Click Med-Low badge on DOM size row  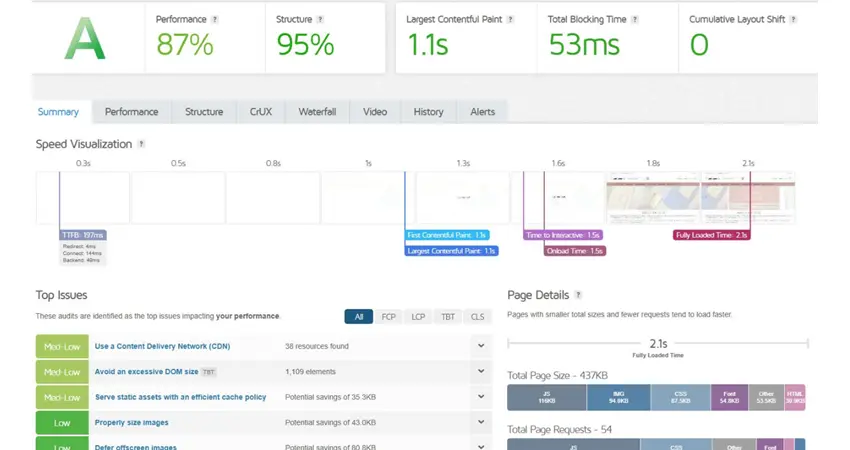click(62, 372)
